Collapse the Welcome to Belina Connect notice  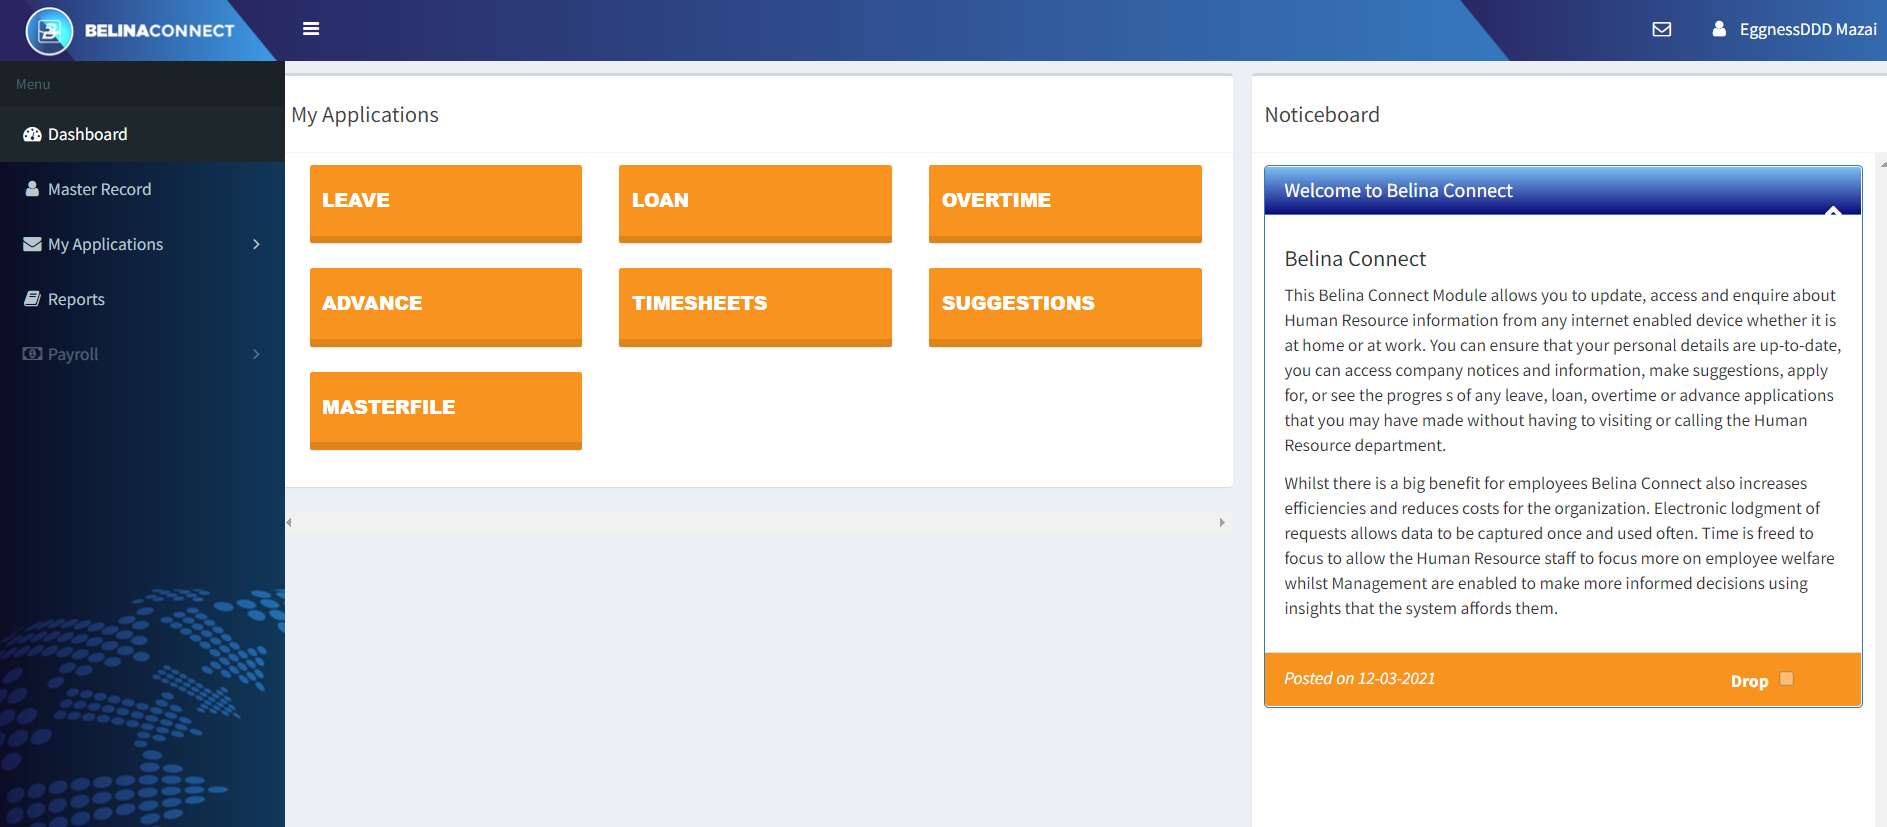[1833, 210]
